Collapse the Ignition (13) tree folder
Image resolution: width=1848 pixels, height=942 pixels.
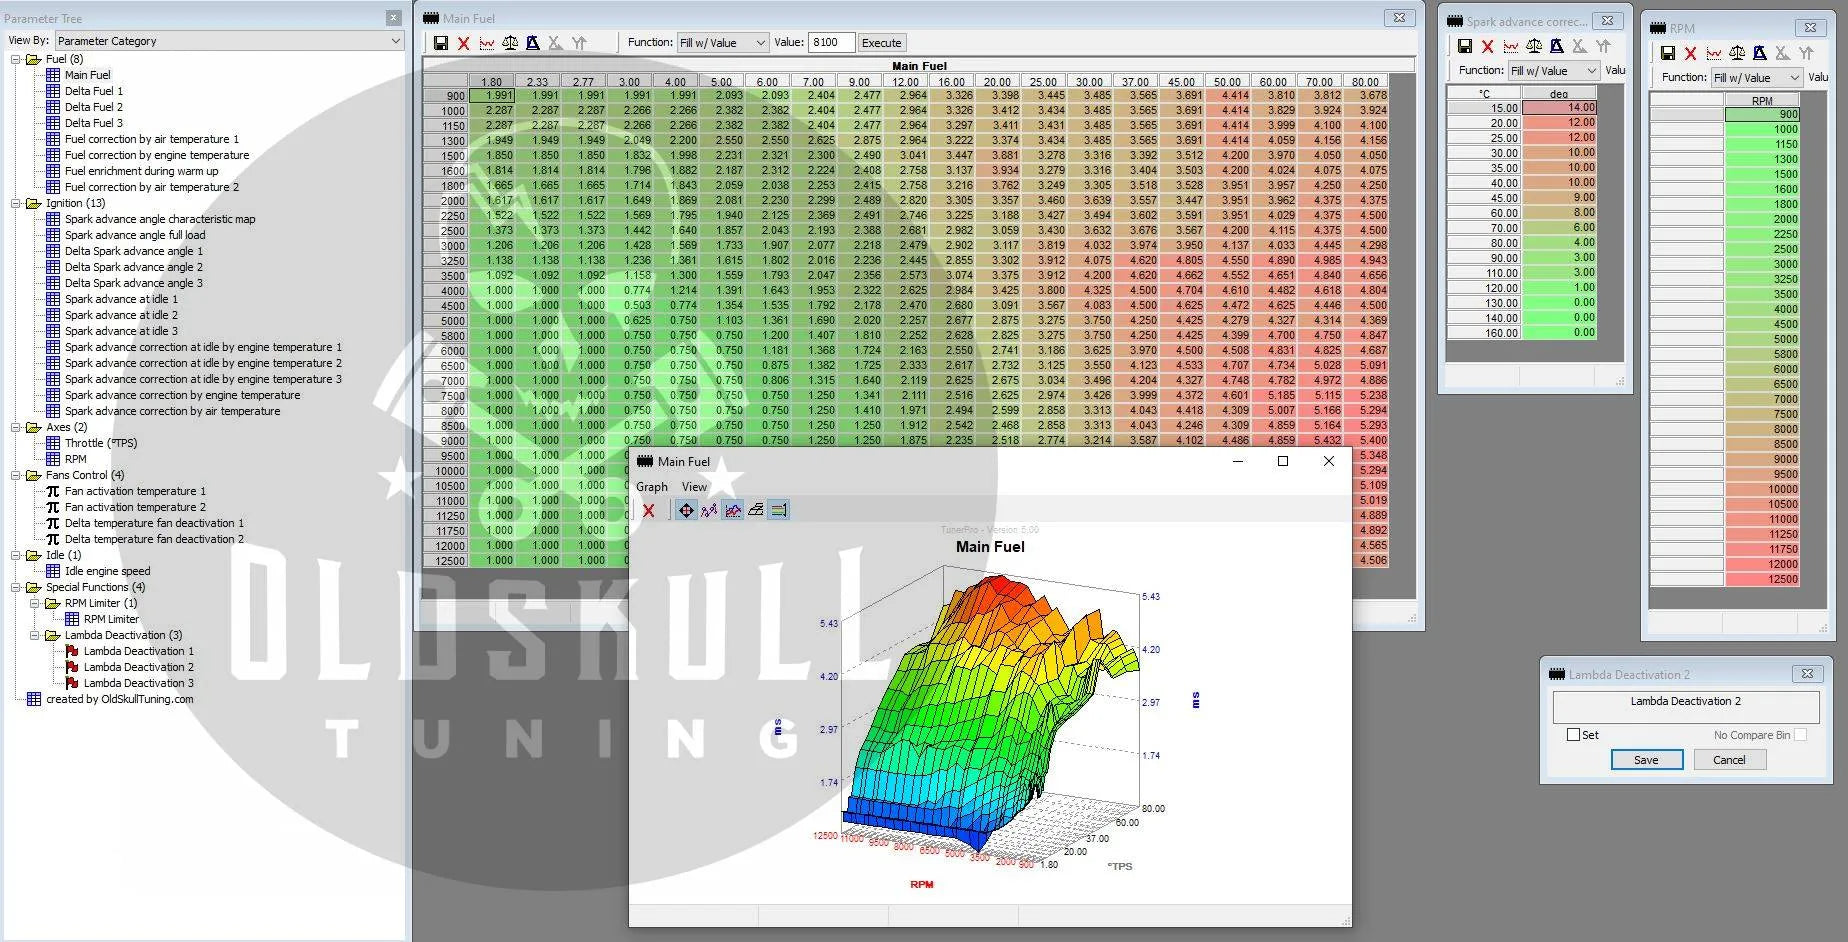[17, 203]
